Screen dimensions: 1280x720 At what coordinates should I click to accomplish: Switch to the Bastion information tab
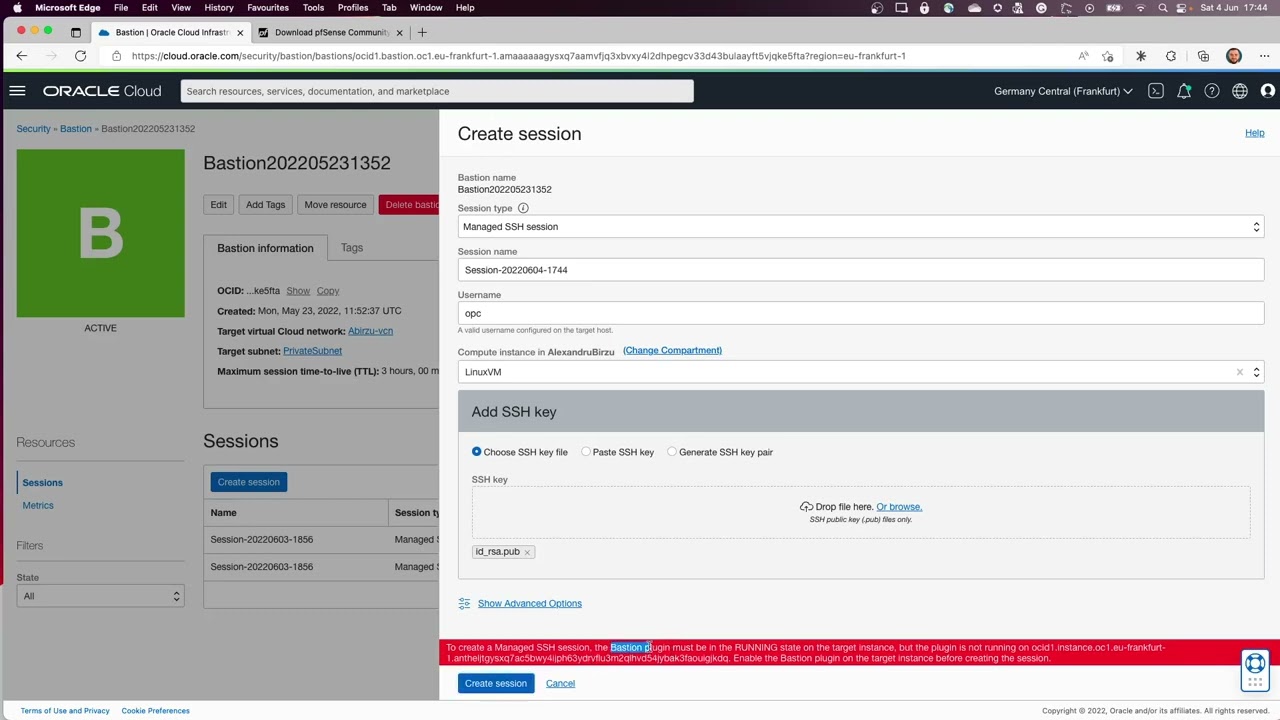tap(265, 248)
